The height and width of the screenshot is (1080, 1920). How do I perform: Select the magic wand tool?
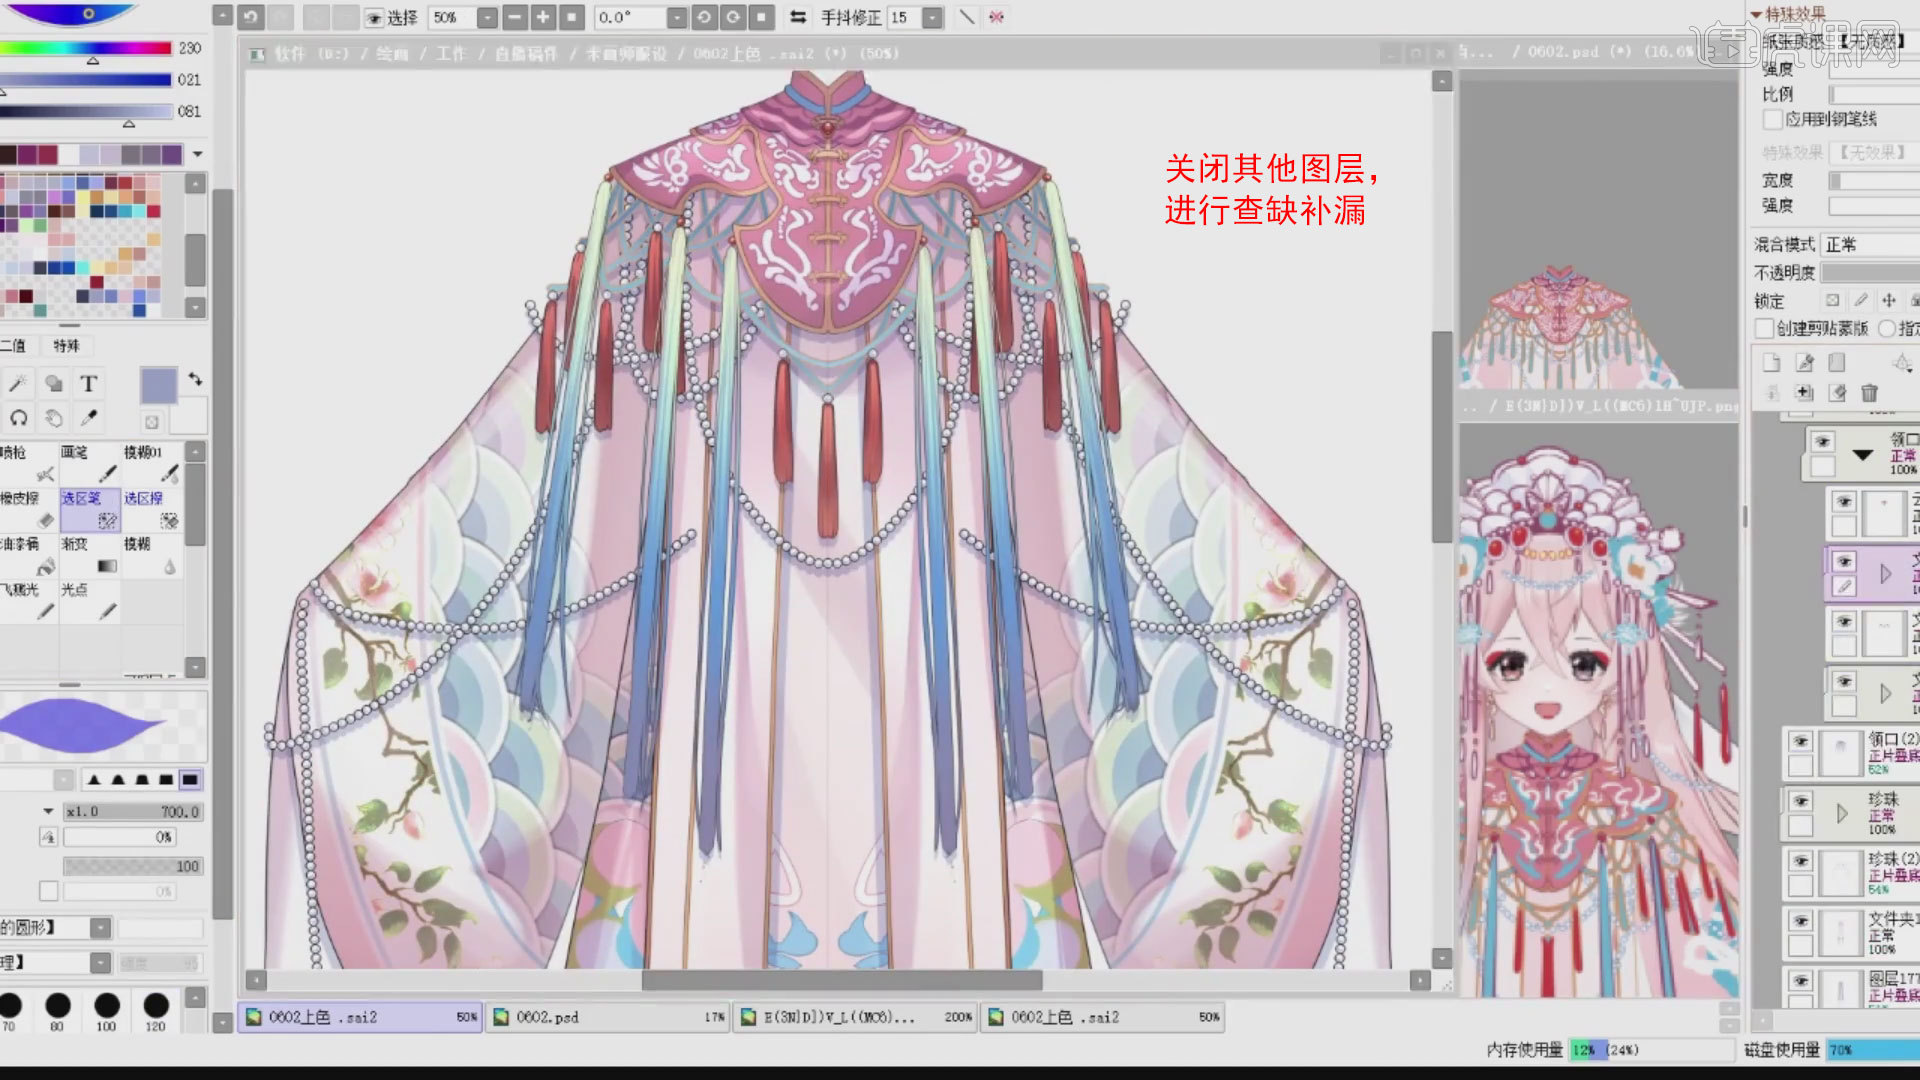(18, 384)
